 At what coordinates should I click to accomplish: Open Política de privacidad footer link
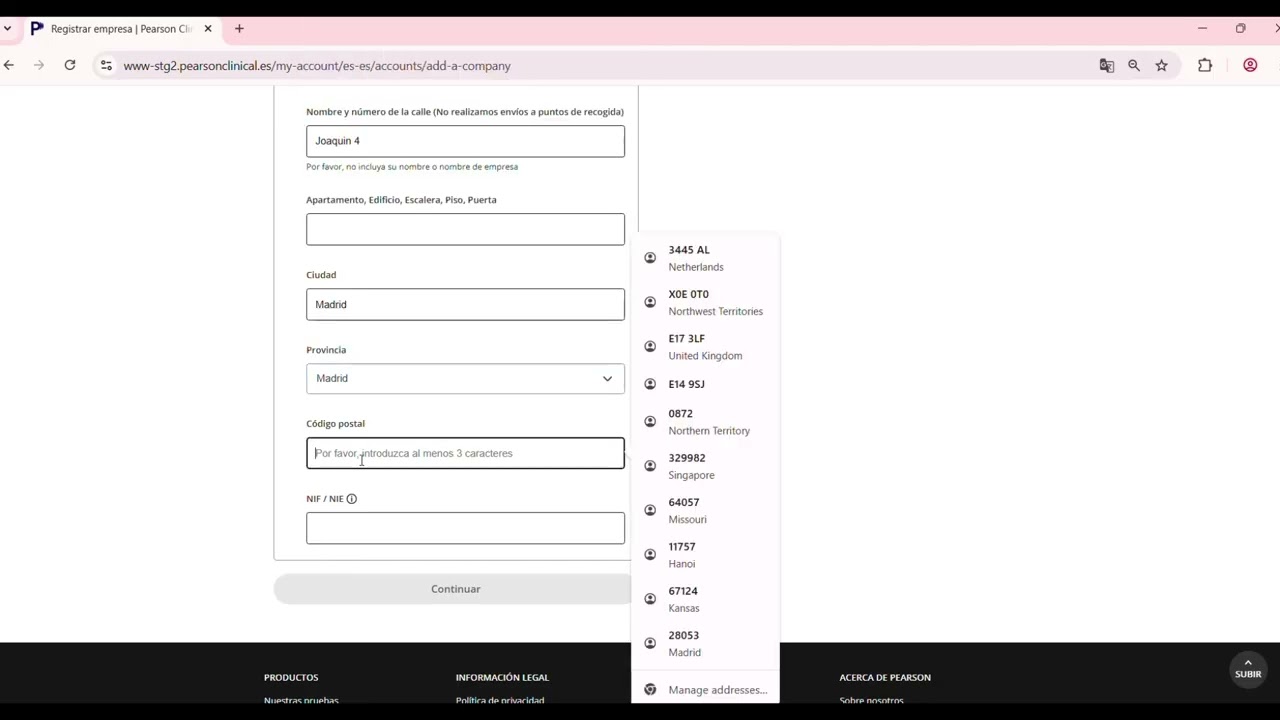coord(500,700)
